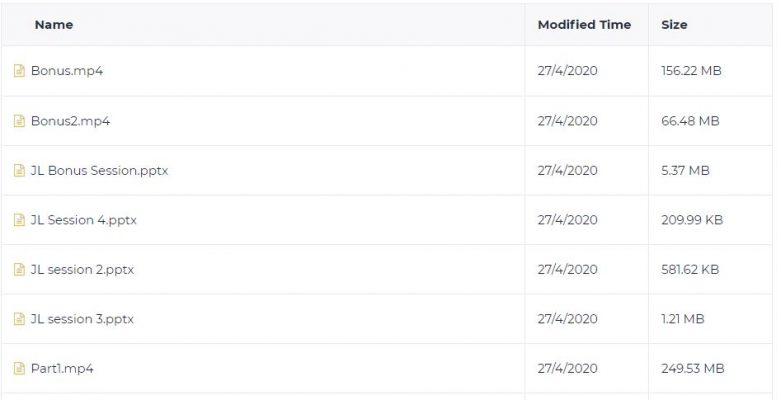The height and width of the screenshot is (400, 781).
Task: Sort files by the Name column header
Action: [54, 24]
